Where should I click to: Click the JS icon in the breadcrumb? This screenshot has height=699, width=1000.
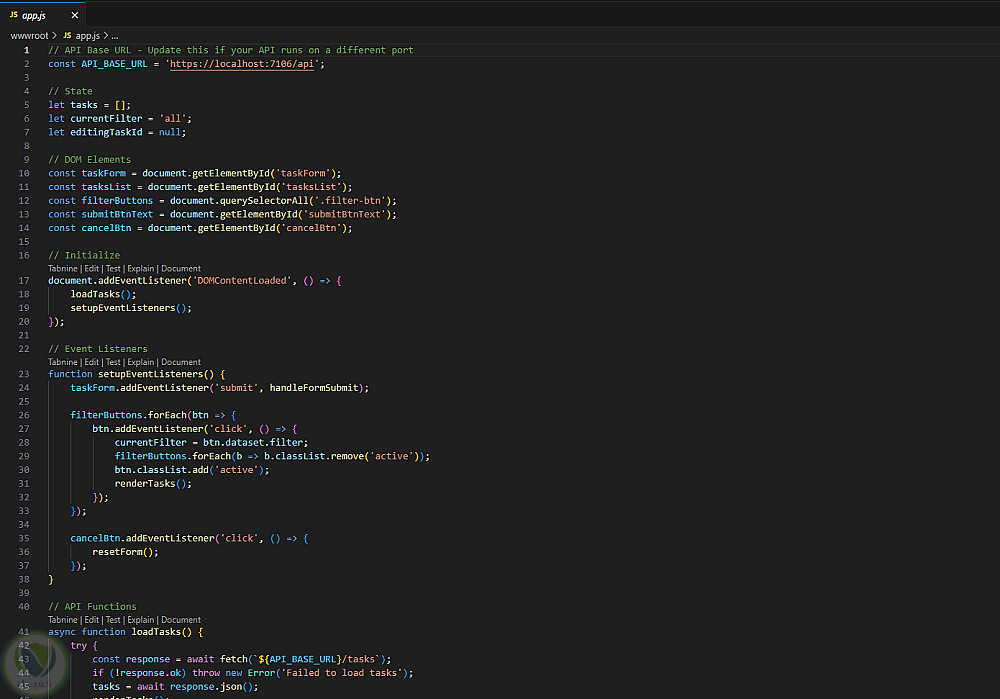[x=67, y=36]
